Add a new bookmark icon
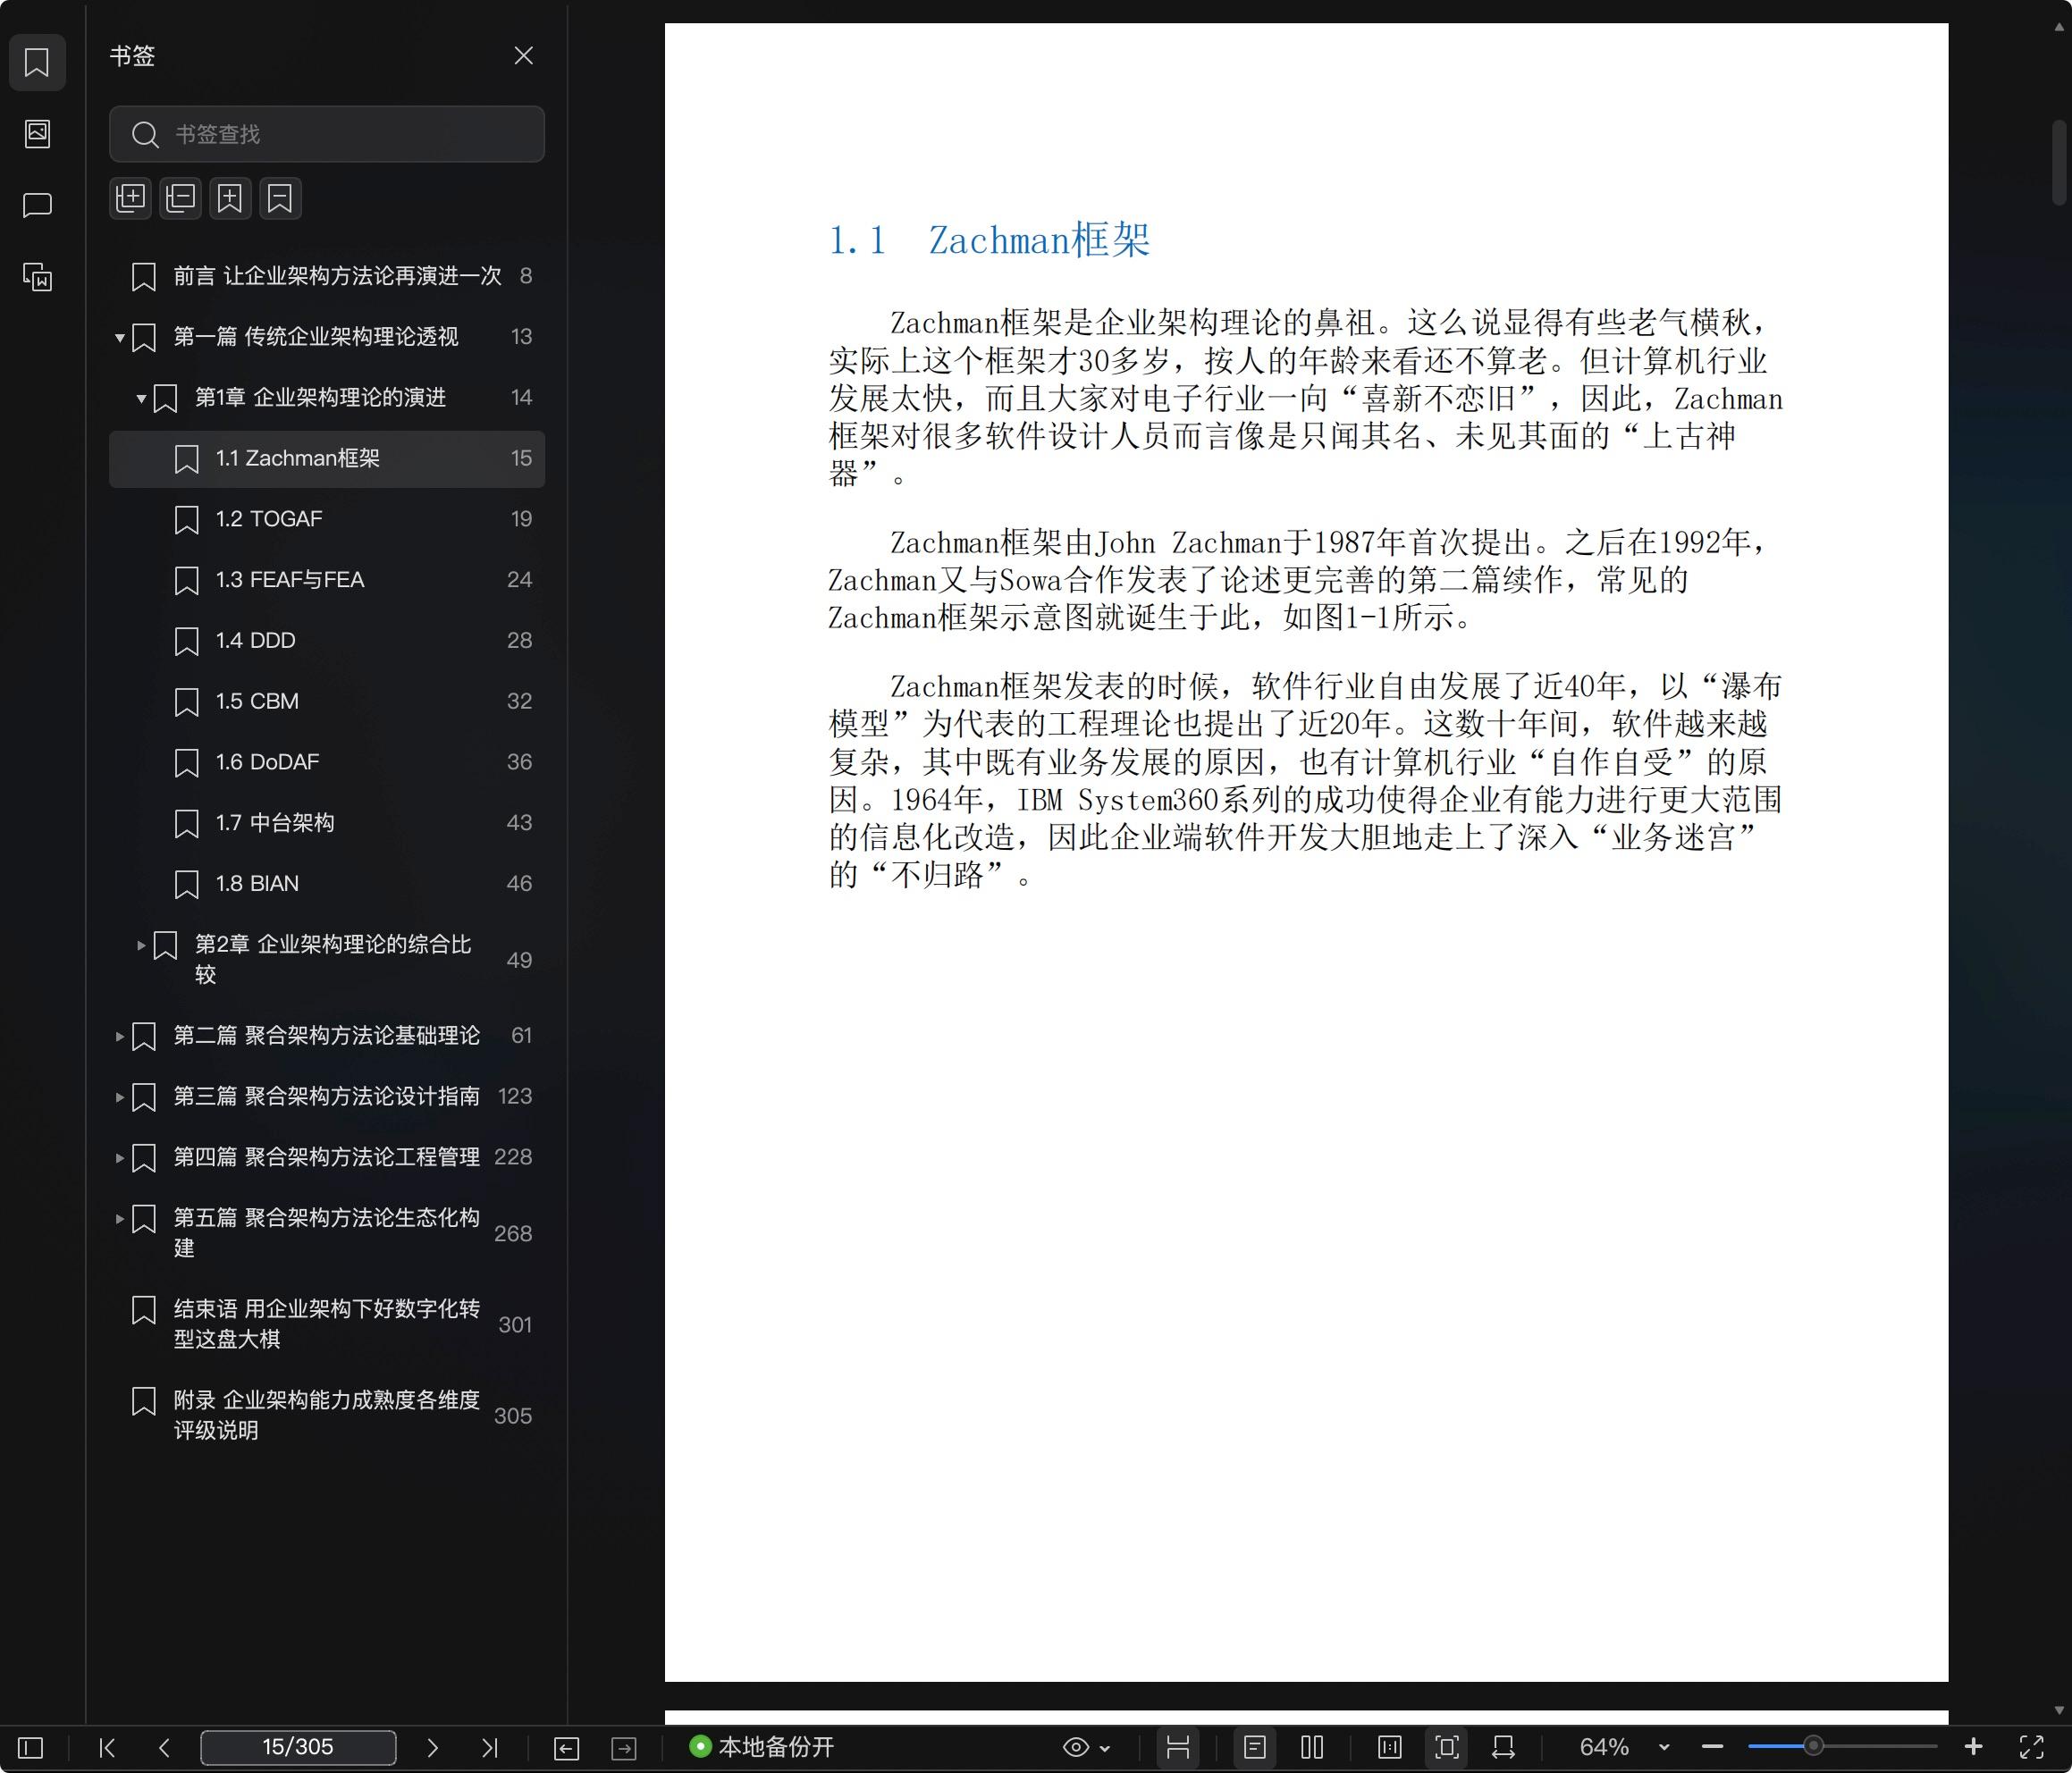Image resolution: width=2072 pixels, height=1773 pixels. click(230, 198)
